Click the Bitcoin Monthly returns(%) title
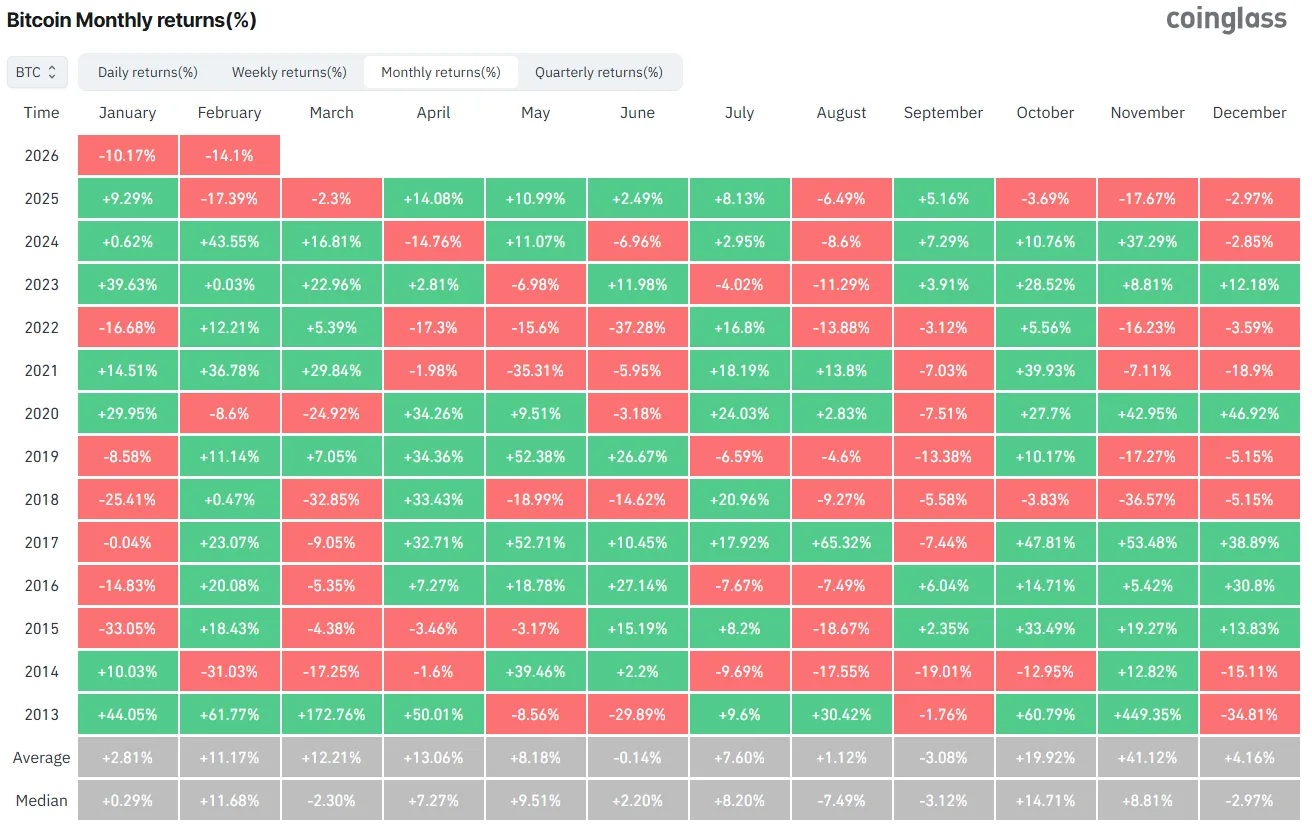 pos(132,20)
